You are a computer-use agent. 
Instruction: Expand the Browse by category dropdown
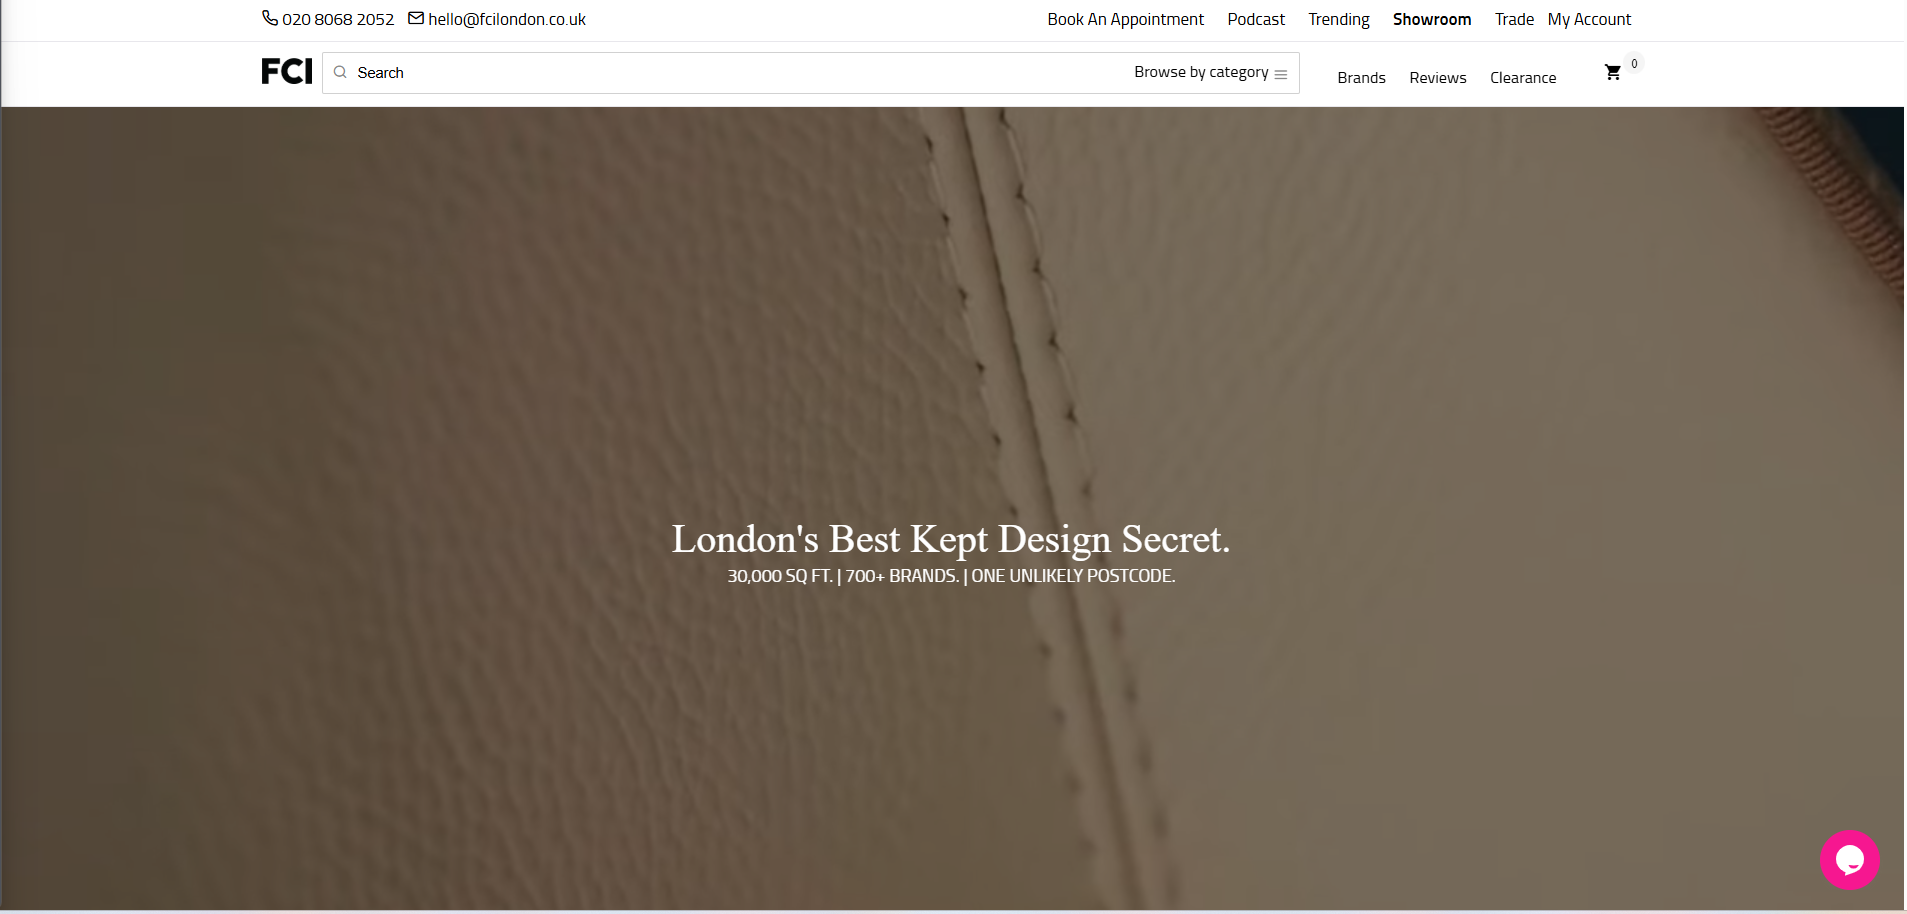pos(1201,72)
